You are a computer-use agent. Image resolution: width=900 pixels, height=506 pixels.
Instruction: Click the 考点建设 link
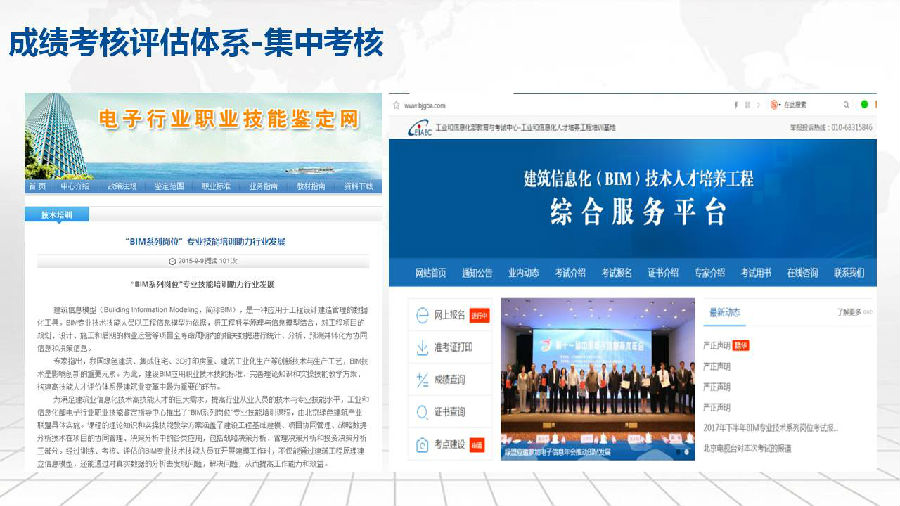point(449,445)
